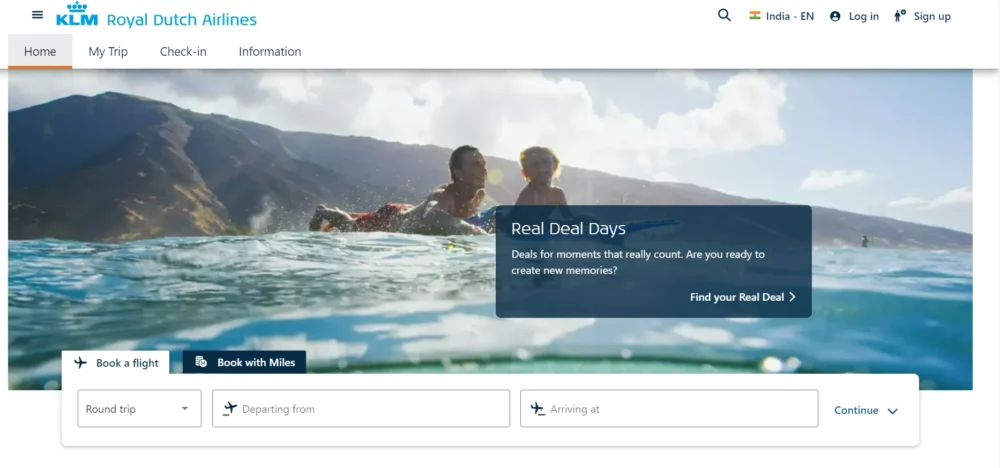Click the Log in profile icon
Viewport: 1000px width, 468px height.
[835, 16]
